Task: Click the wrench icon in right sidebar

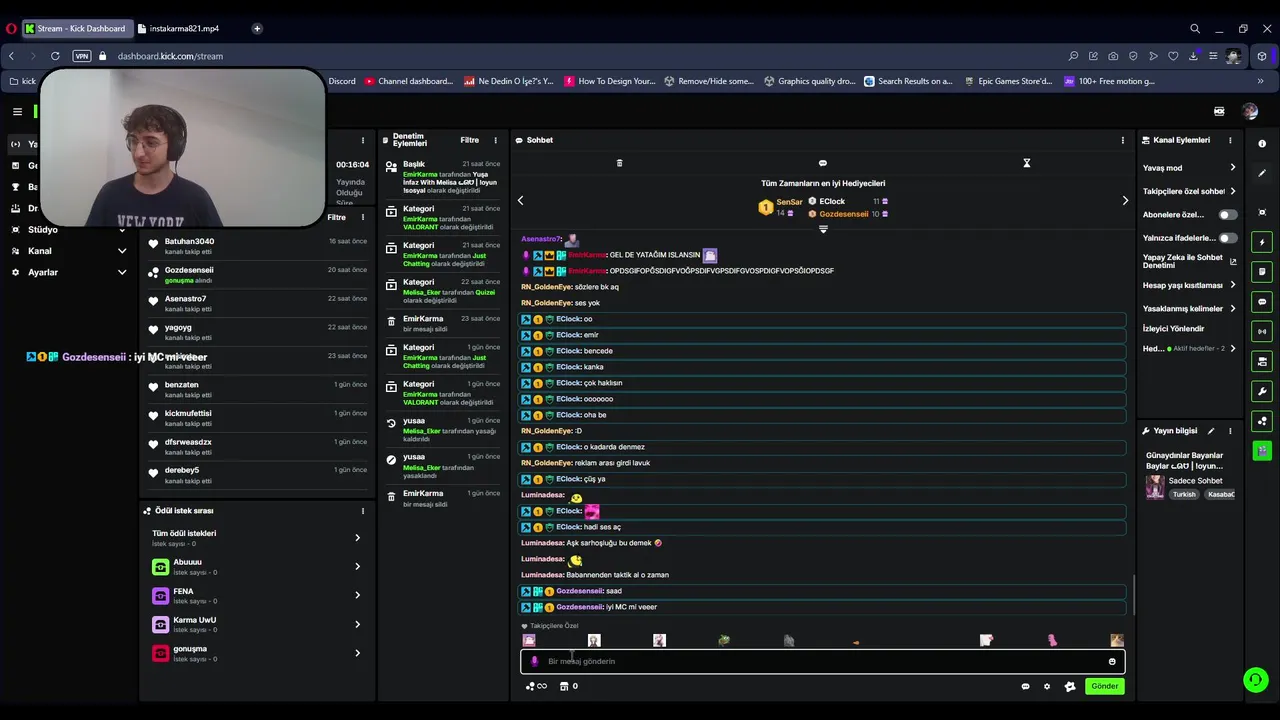Action: [x=1262, y=391]
